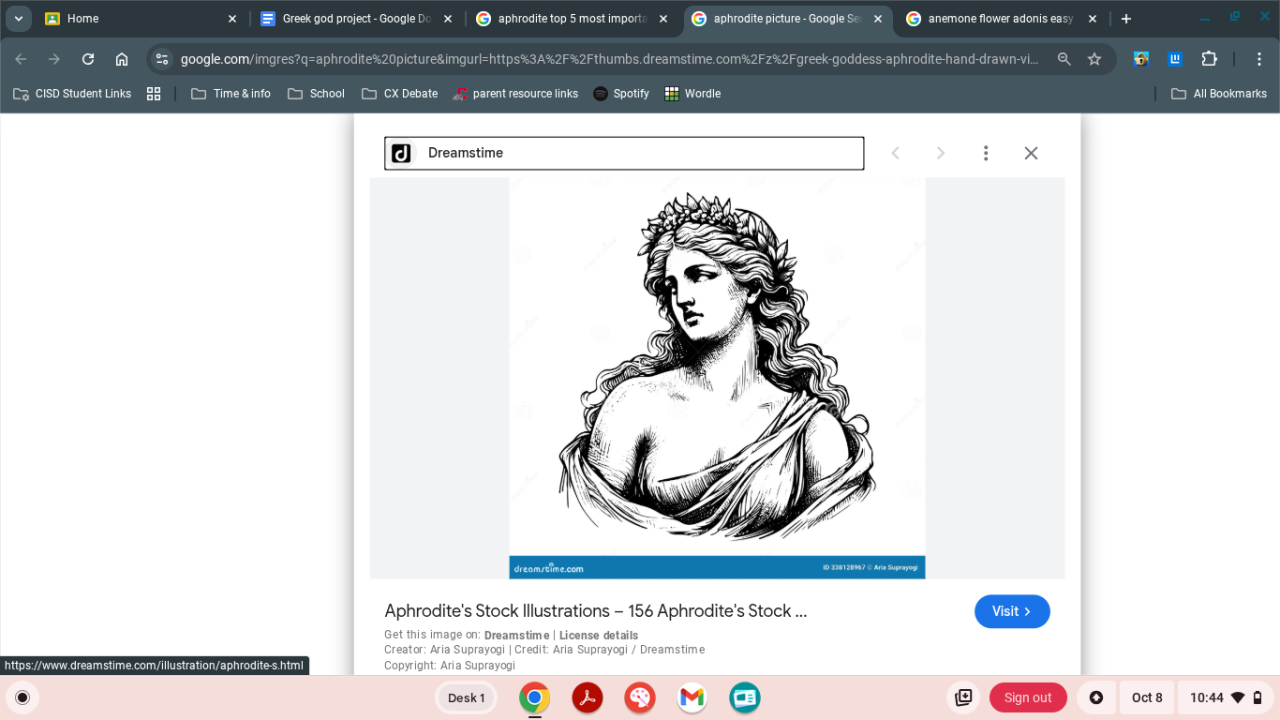Viewport: 1280px width, 720px height.
Task: Open the tab search dropdown arrow
Action: click(x=18, y=19)
